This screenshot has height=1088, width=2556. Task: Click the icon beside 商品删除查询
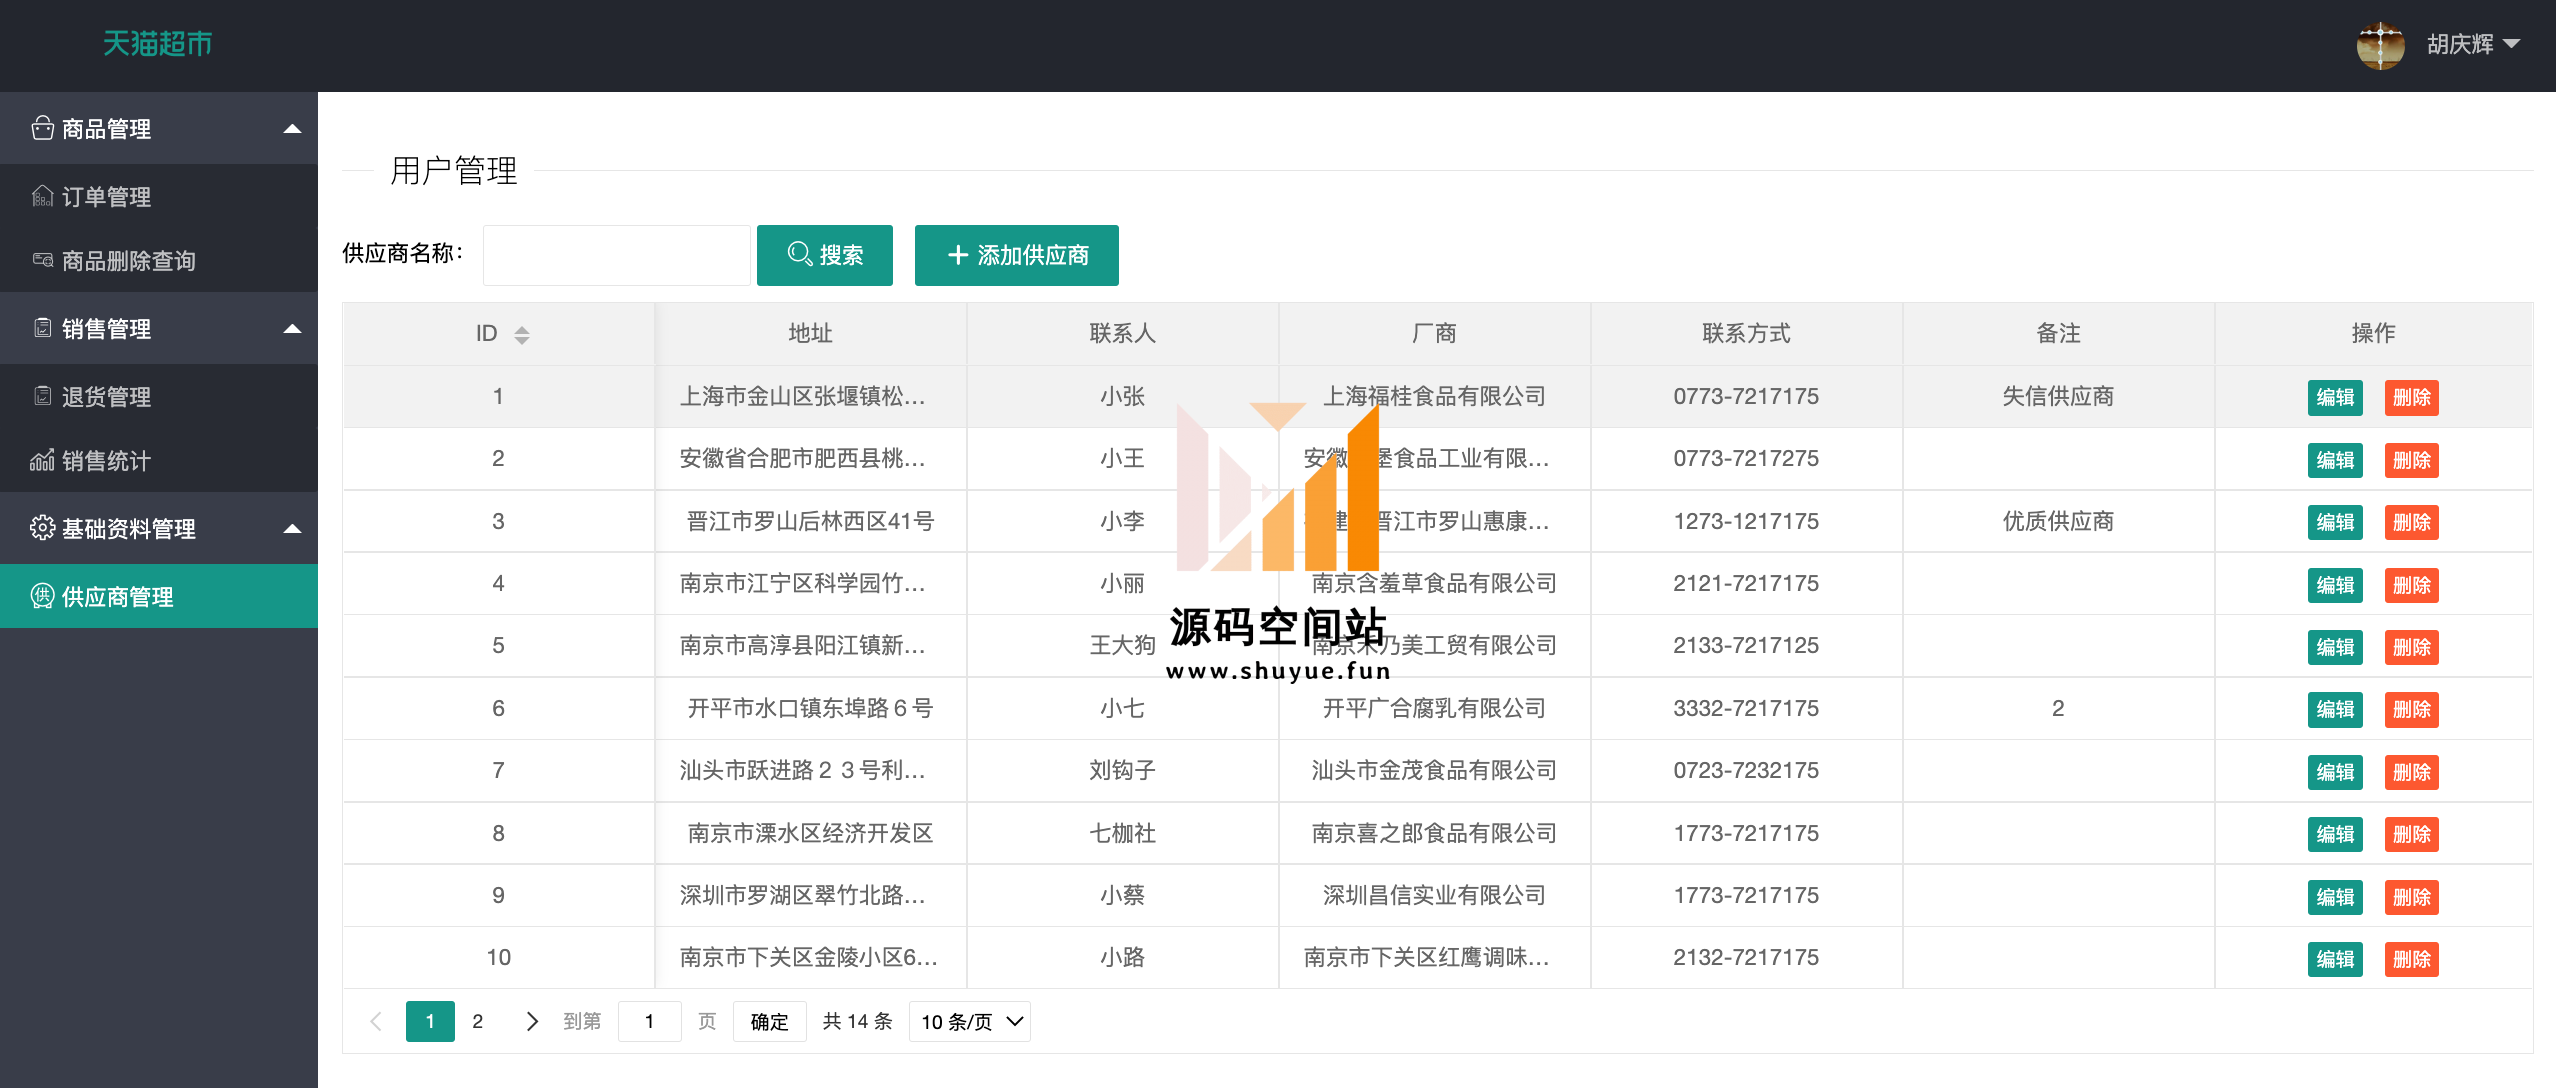pos(42,260)
